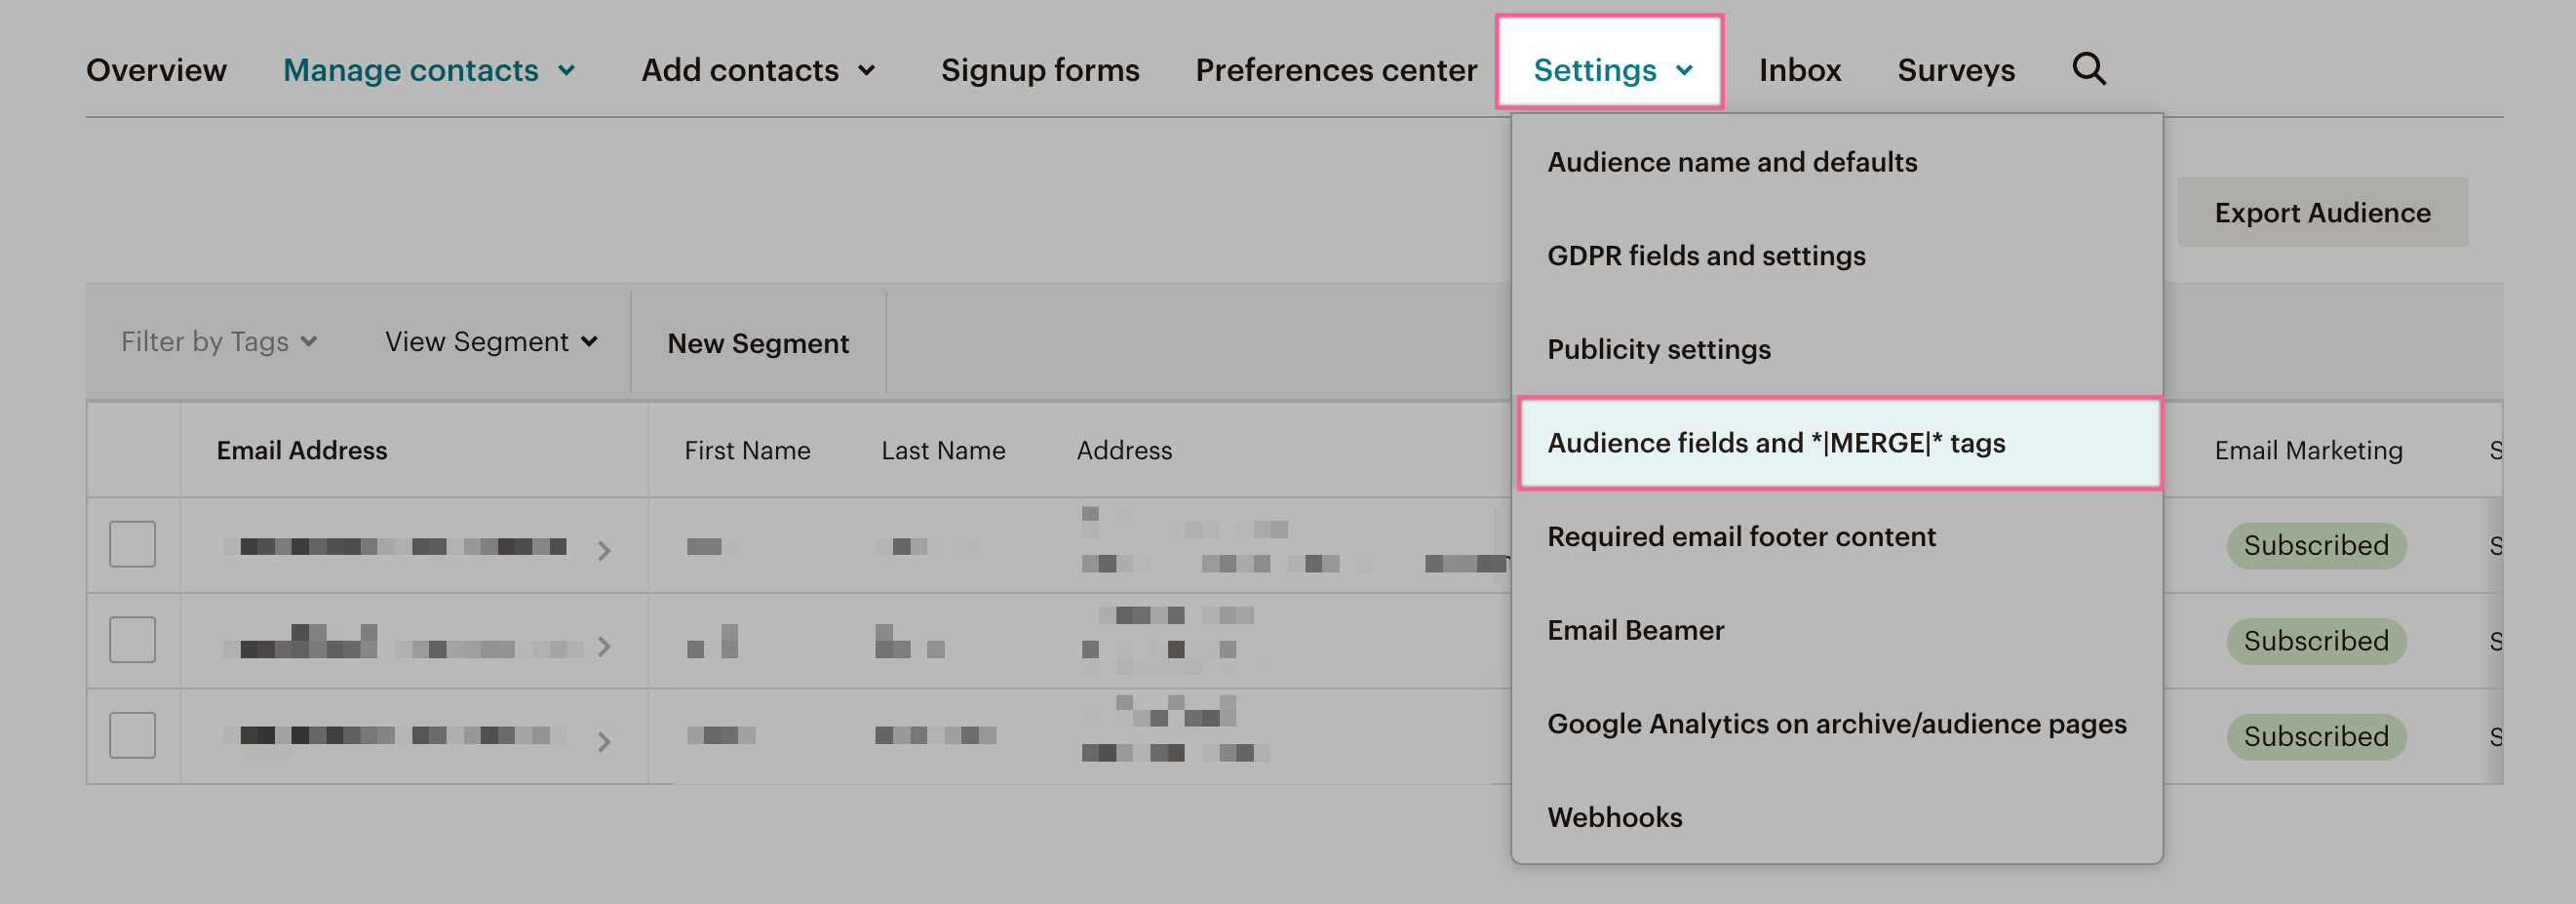The width and height of the screenshot is (2576, 904).
Task: Open the Filter by Tags dropdown
Action: pos(219,342)
